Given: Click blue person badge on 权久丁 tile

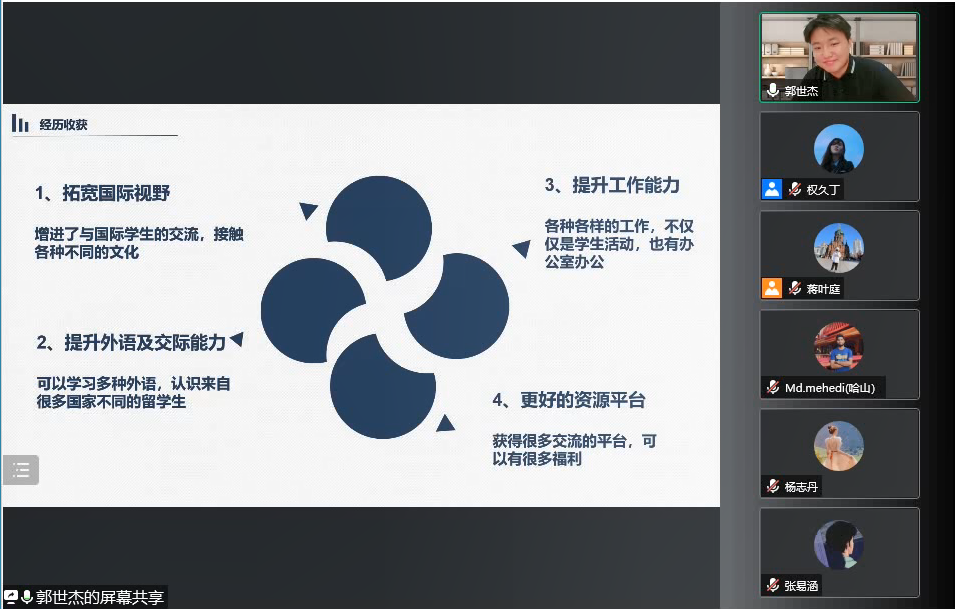Looking at the screenshot, I should click(x=772, y=189).
